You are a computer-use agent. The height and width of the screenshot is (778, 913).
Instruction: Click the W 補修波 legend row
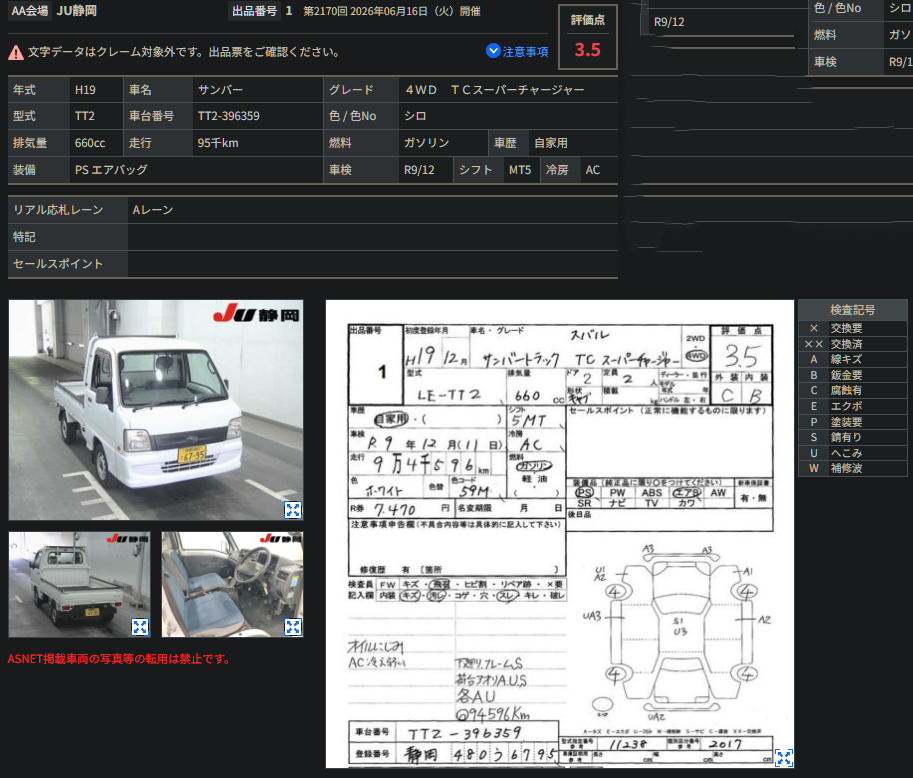pos(852,468)
